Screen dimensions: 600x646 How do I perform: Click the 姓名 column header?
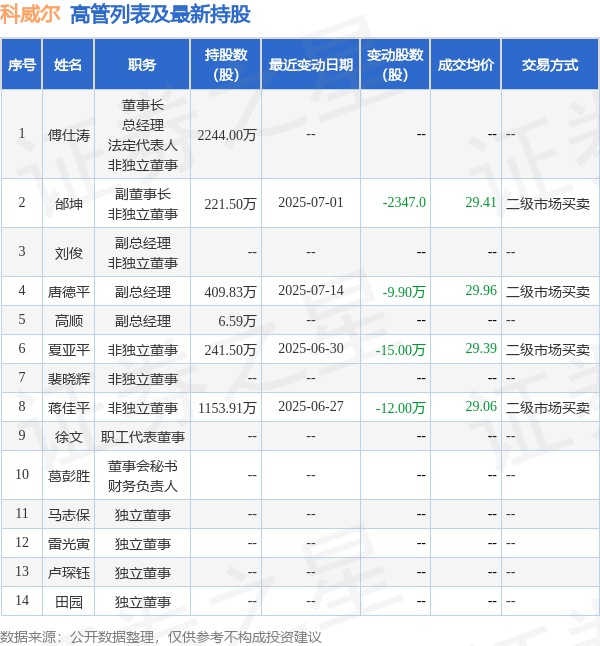pos(68,65)
